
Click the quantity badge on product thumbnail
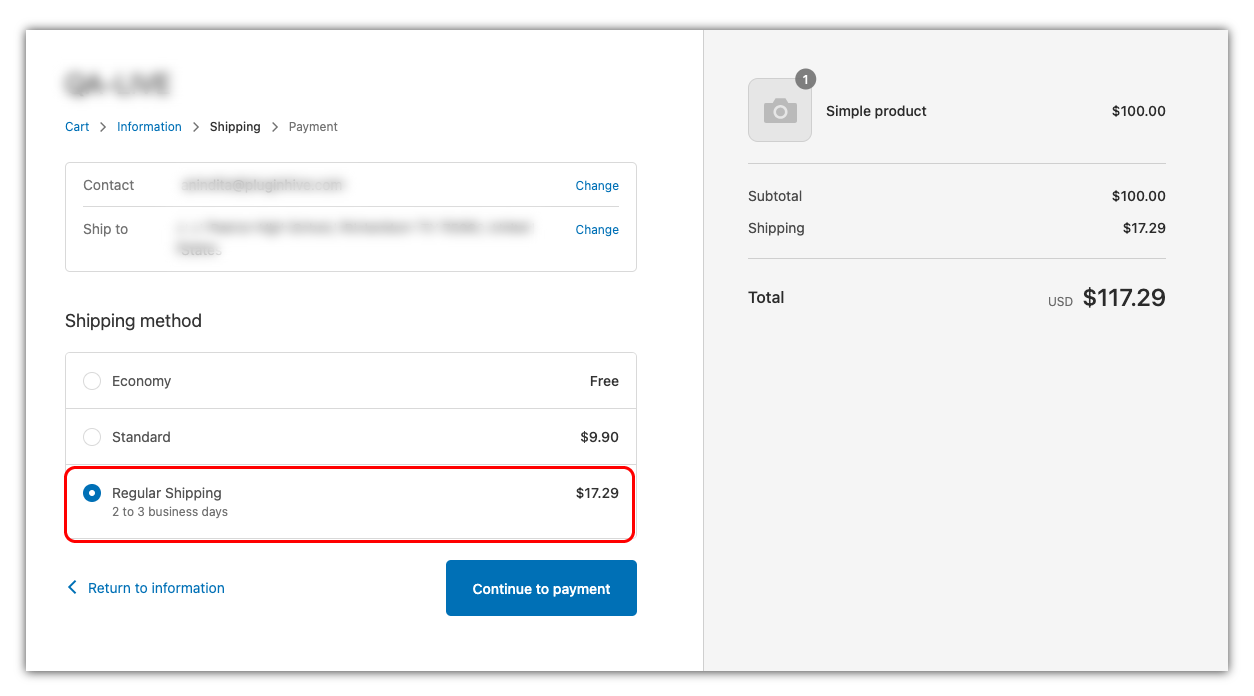point(806,79)
